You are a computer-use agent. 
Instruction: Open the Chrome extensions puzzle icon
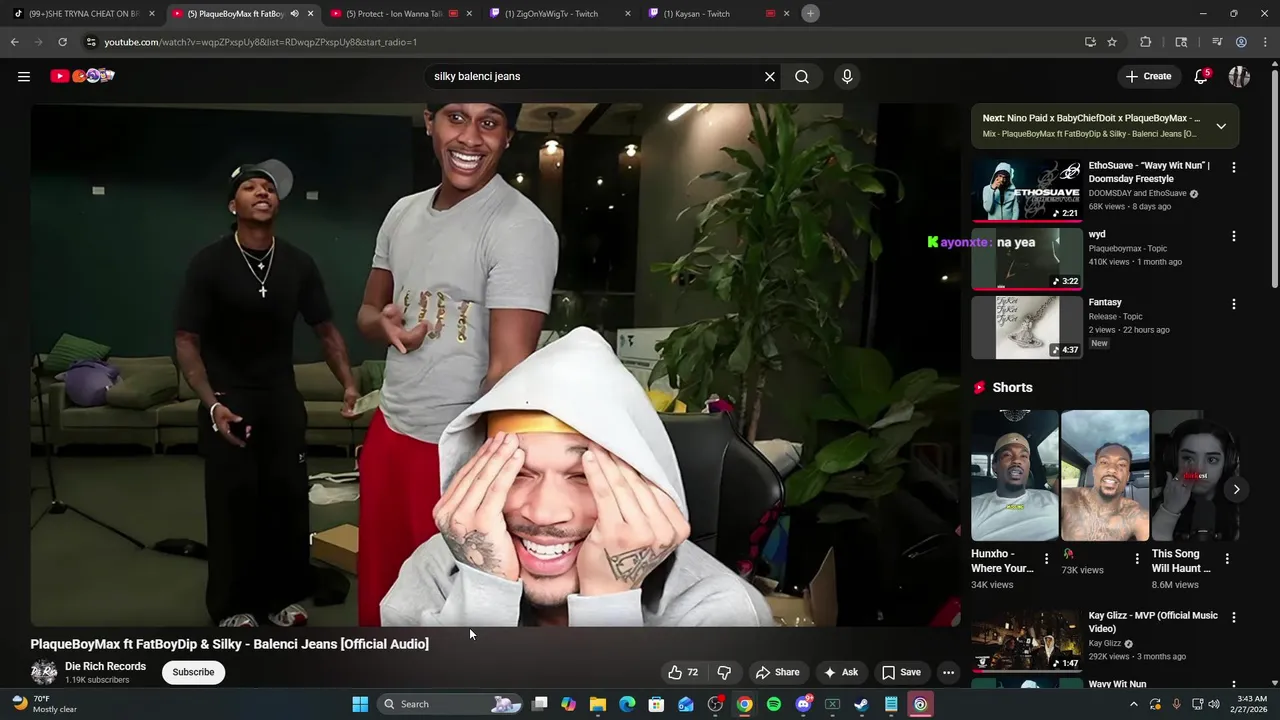[1146, 42]
